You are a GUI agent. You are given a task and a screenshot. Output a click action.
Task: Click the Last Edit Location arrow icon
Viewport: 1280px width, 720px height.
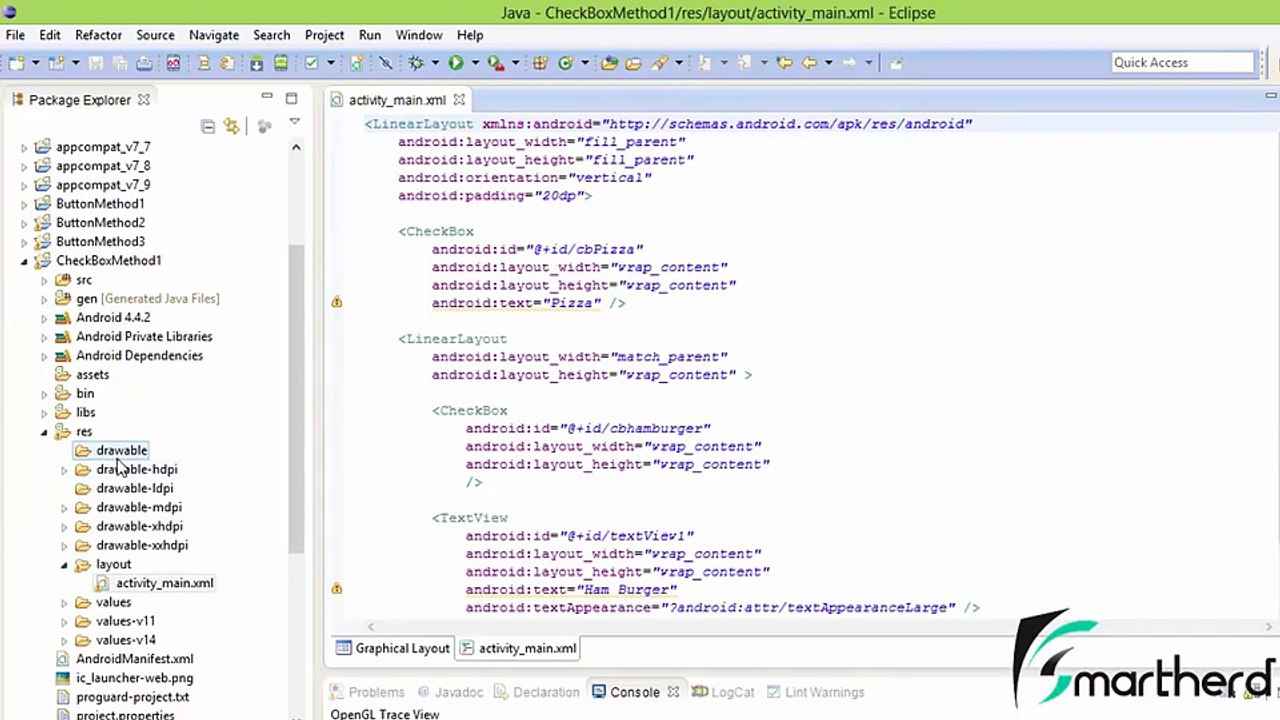pos(784,63)
